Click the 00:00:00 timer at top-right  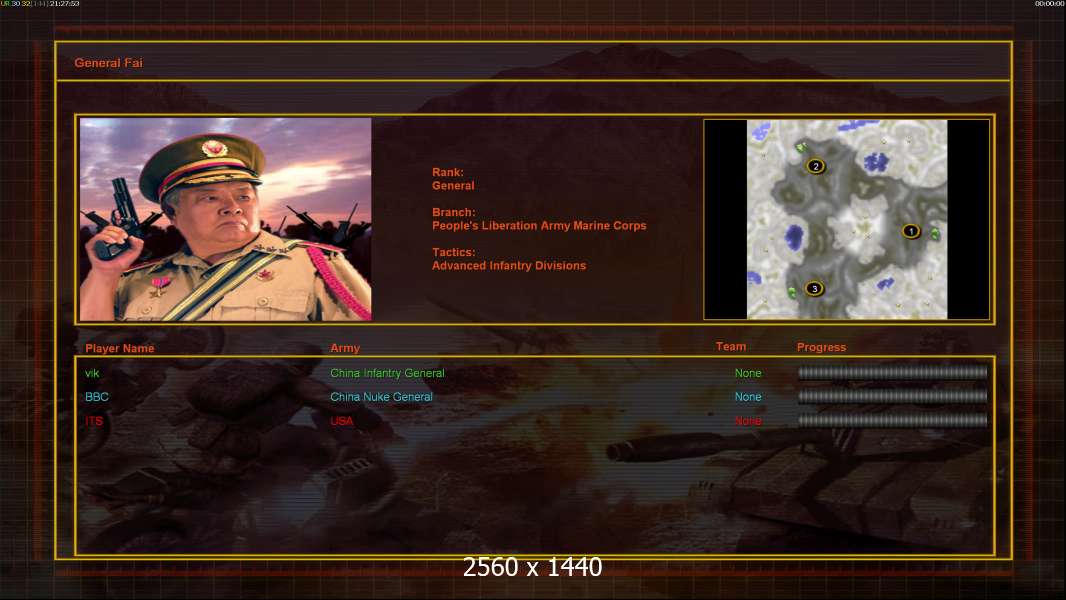click(x=1050, y=3)
